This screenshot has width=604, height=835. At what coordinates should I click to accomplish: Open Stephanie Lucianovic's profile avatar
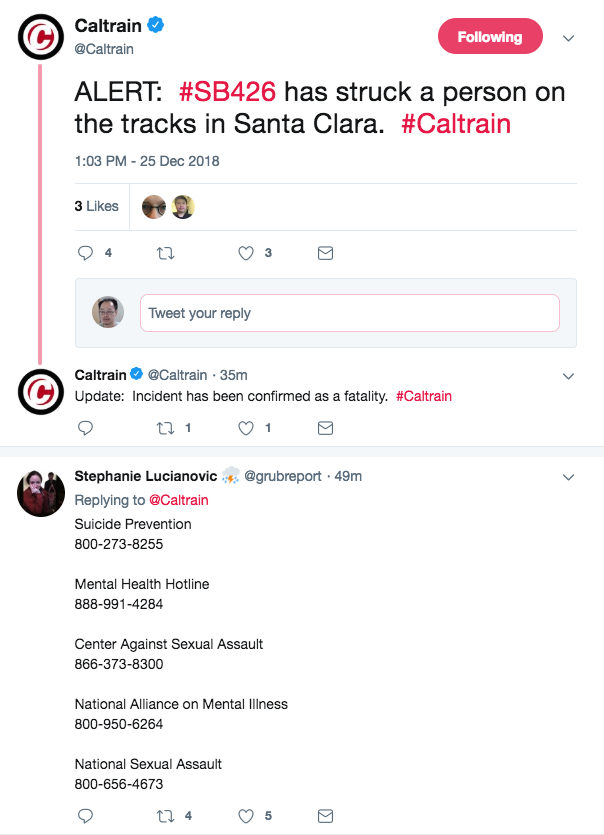click(42, 492)
